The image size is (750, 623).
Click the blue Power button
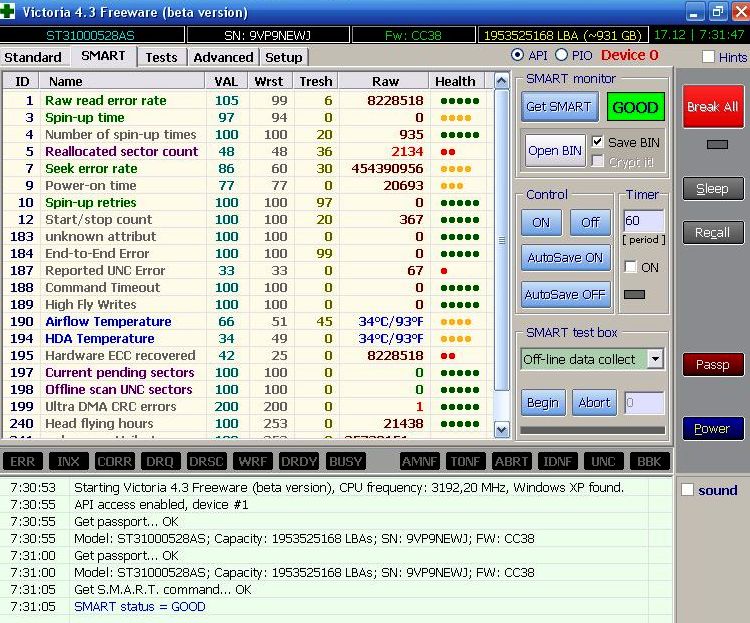713,428
